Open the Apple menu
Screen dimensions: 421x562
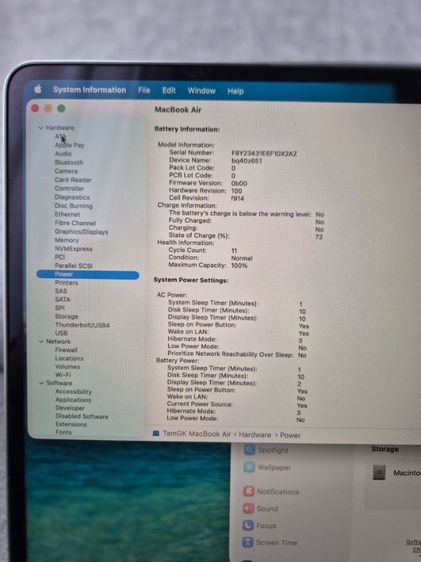[38, 89]
